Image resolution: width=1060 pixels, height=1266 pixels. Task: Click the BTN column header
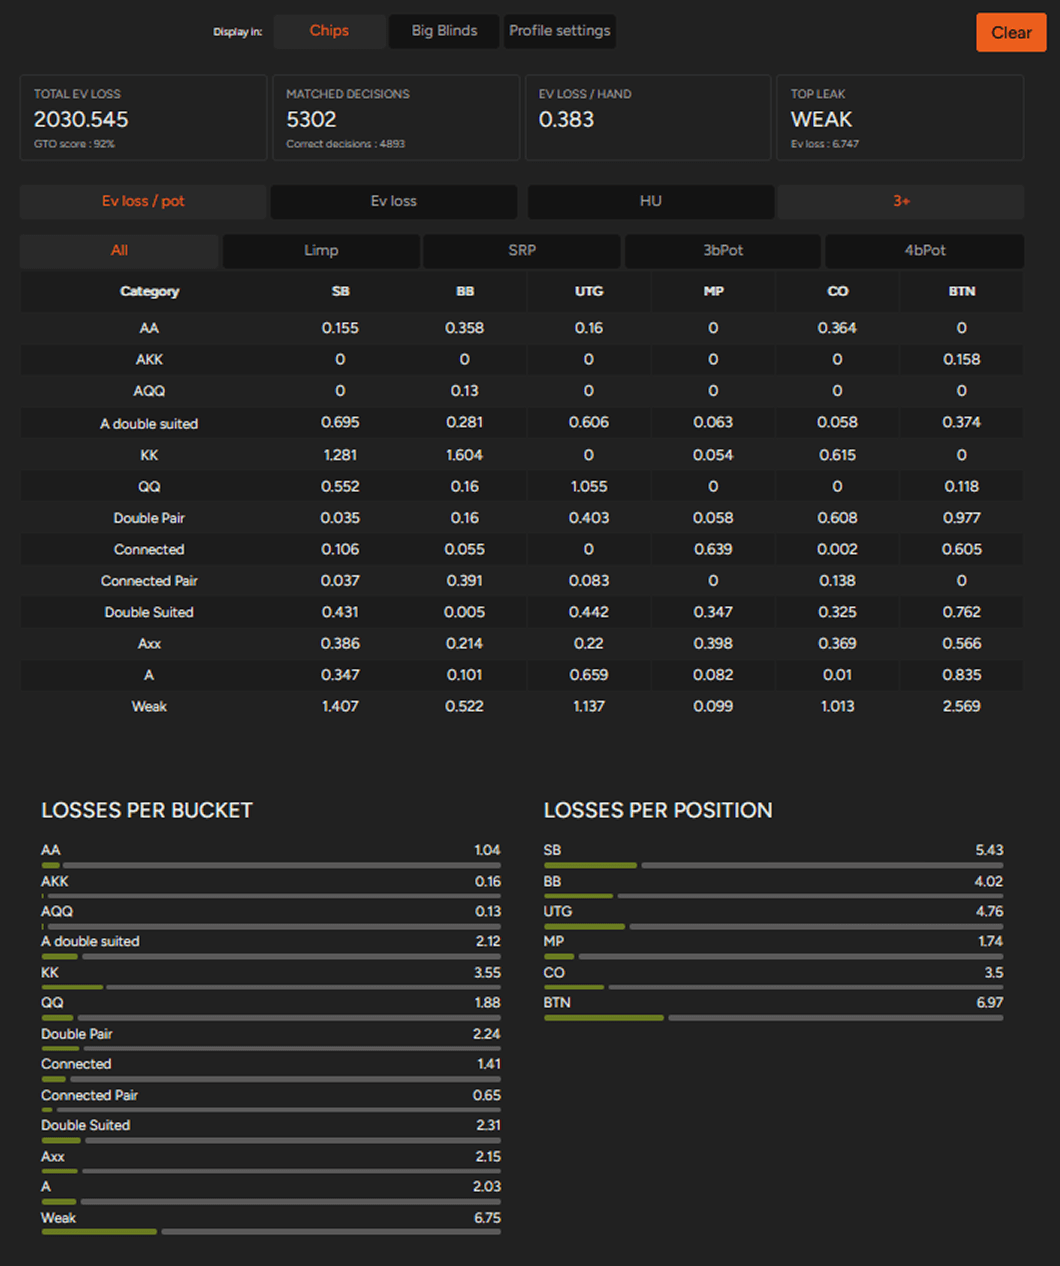tap(961, 292)
